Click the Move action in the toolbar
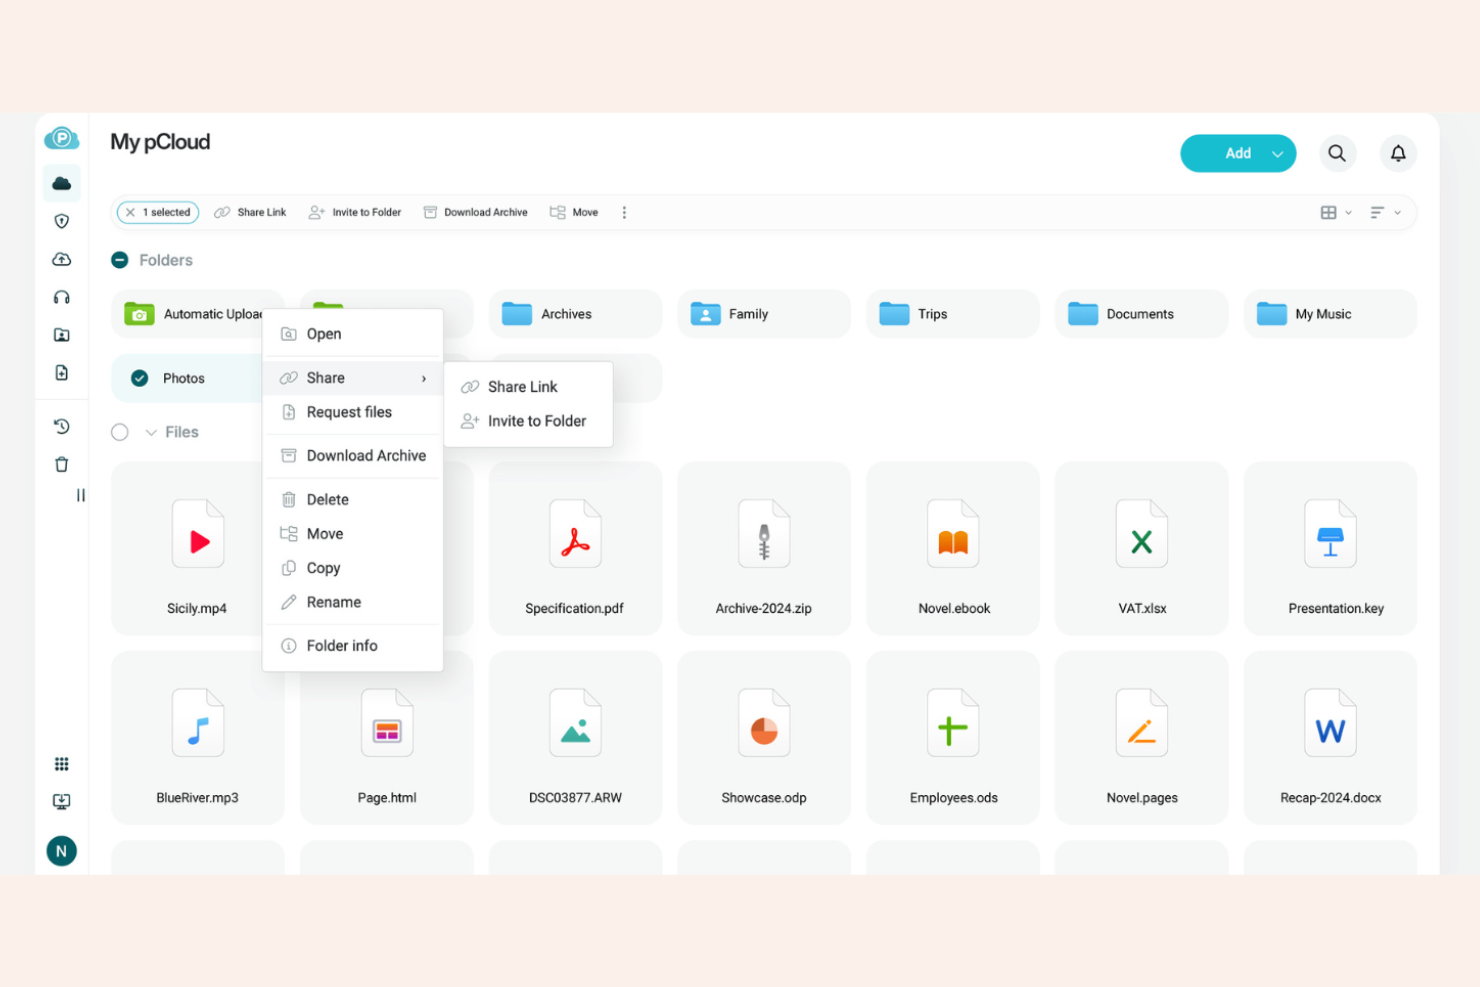This screenshot has width=1480, height=987. pos(574,212)
